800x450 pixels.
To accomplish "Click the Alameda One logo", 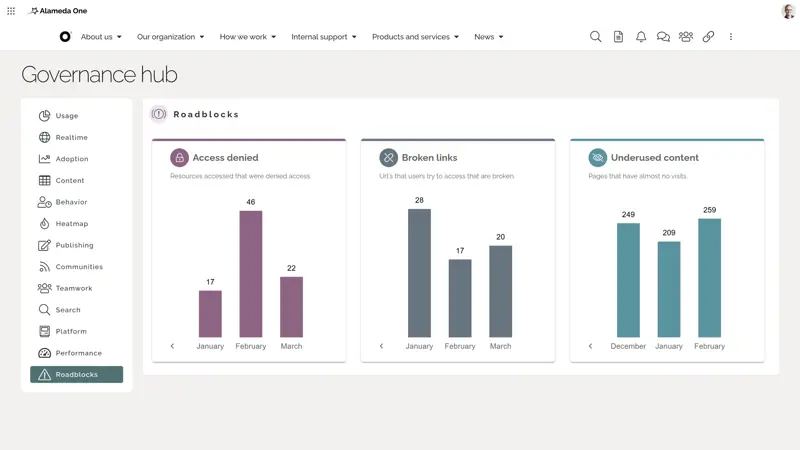I will pyautogui.click(x=58, y=11).
